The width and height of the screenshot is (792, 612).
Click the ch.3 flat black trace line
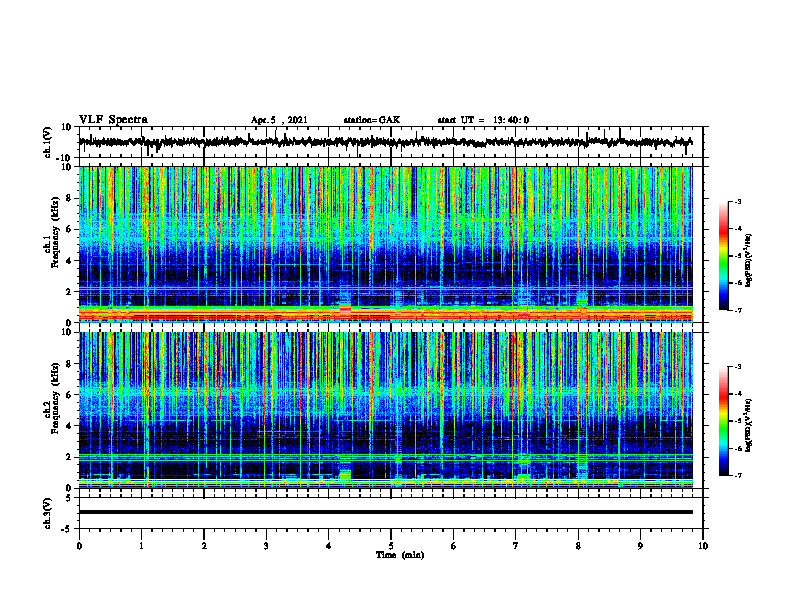click(x=386, y=512)
